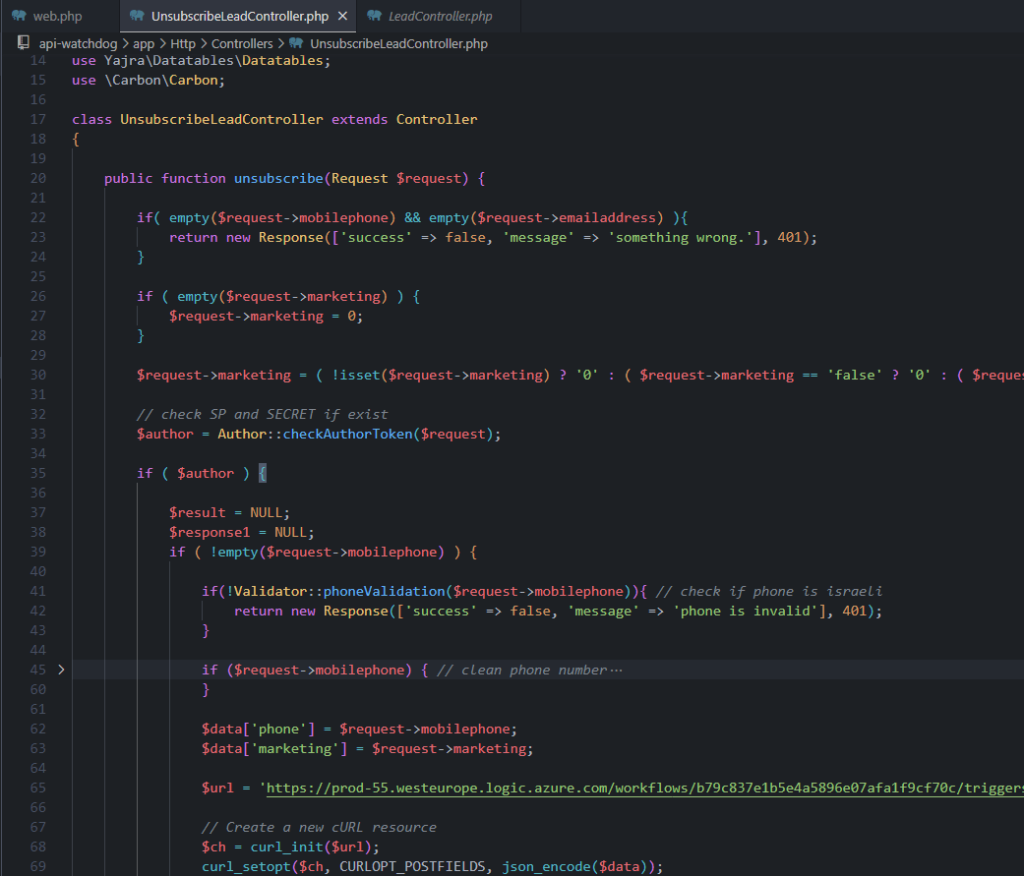This screenshot has height=876, width=1024.
Task: Click the PHP icon on the LeadController.php tab
Action: click(374, 16)
